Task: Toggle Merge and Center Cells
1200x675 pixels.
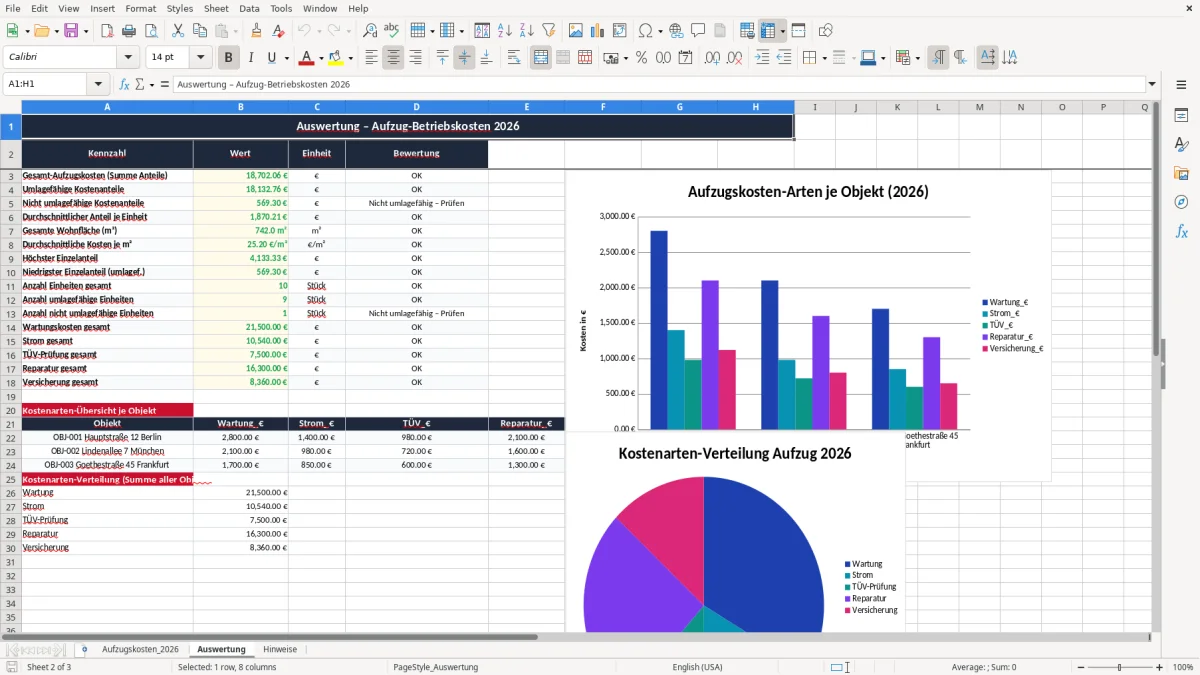Action: pyautogui.click(x=541, y=58)
